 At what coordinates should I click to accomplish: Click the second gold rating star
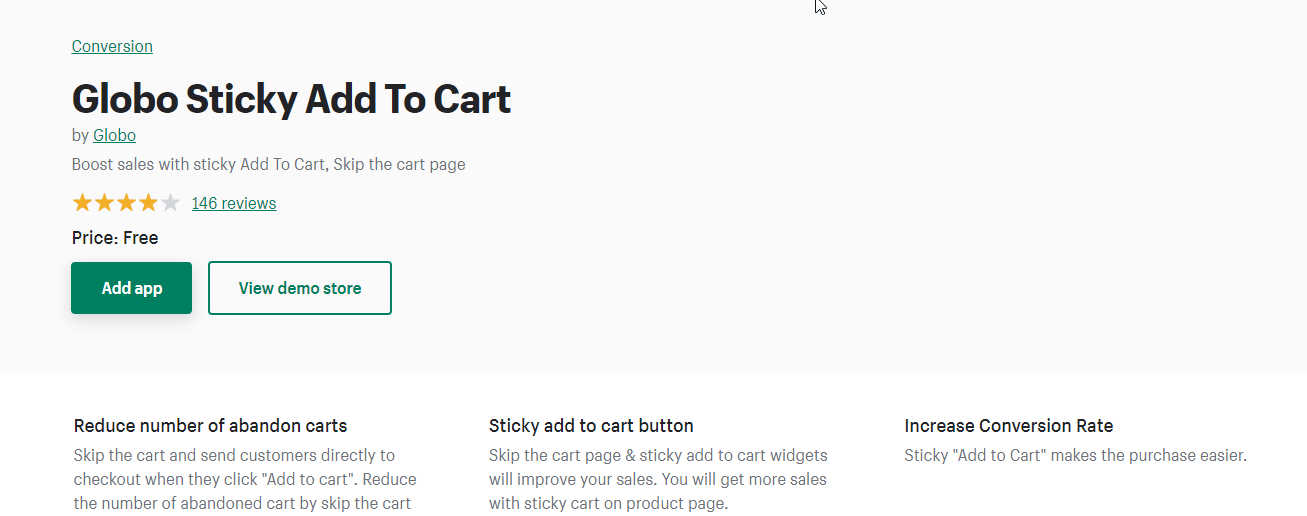pos(104,203)
